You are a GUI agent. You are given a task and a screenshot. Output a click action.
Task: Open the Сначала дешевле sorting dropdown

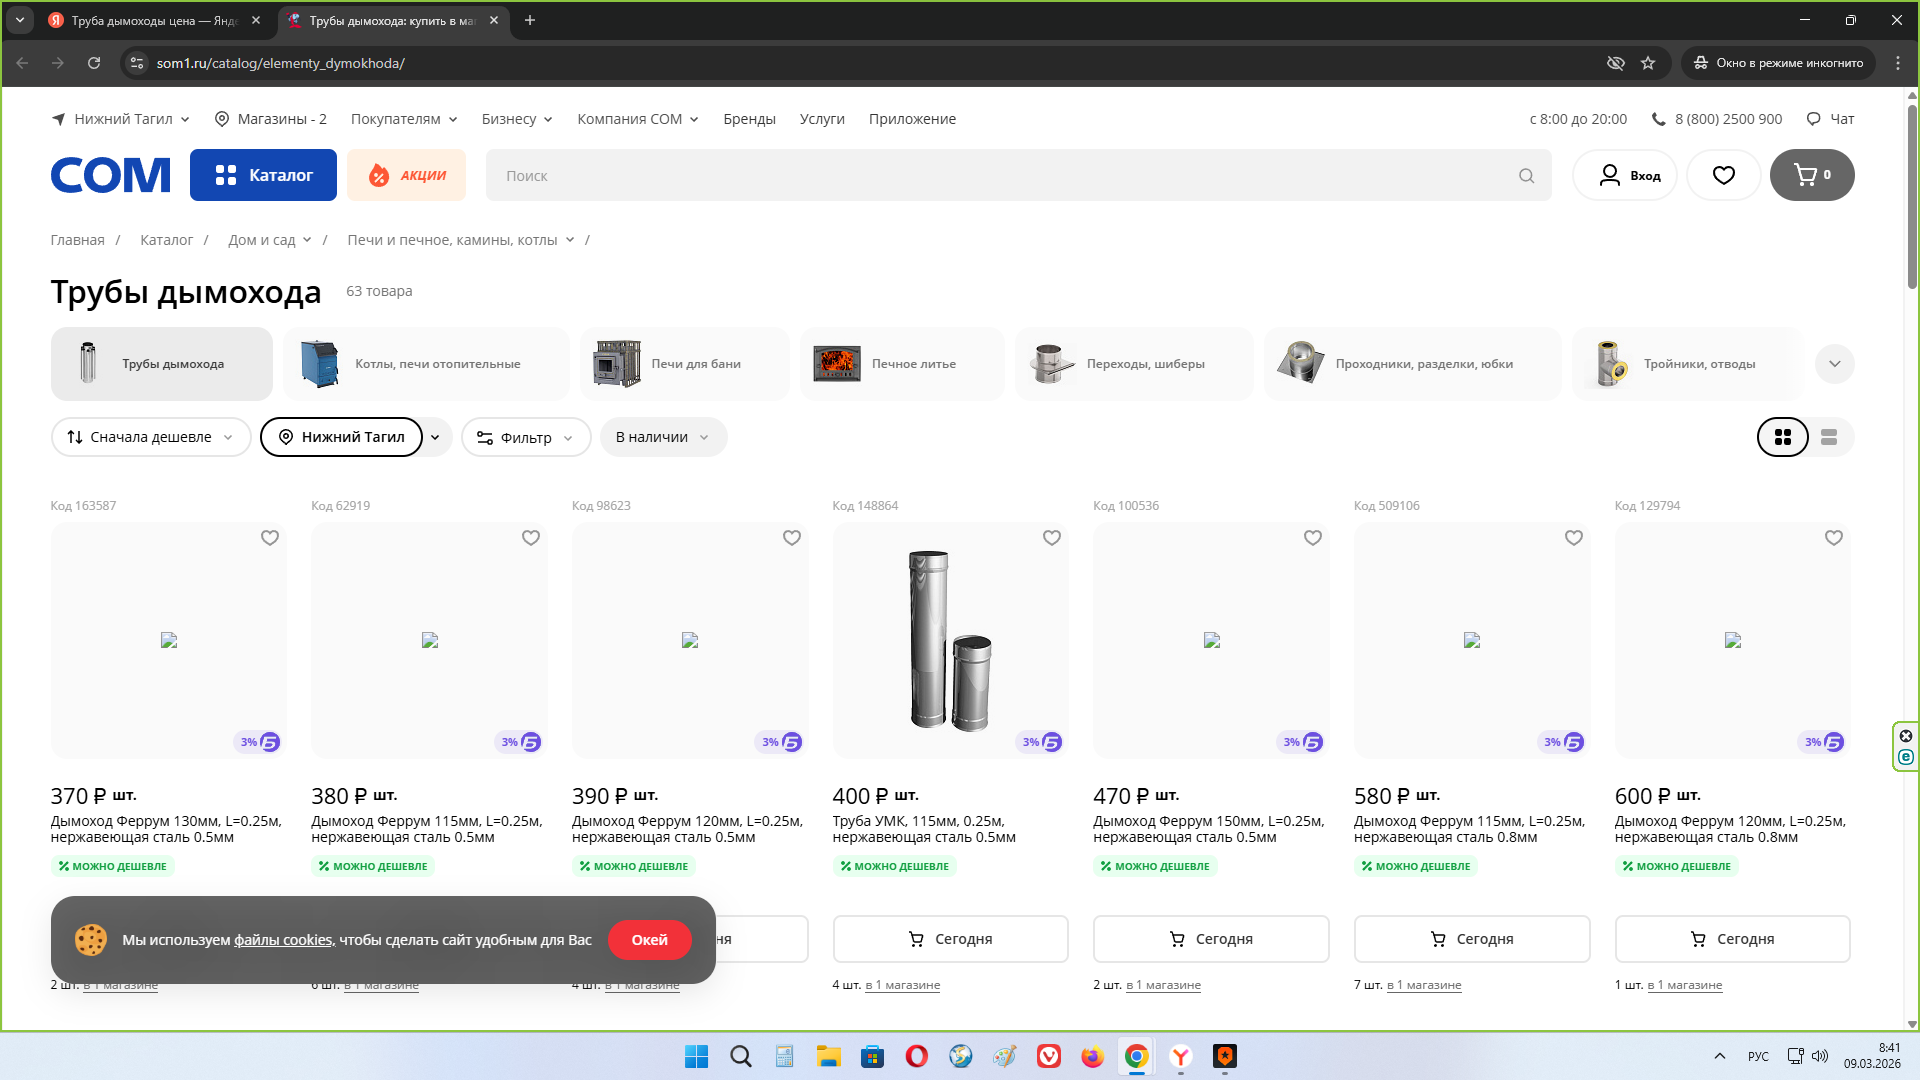[x=150, y=437]
